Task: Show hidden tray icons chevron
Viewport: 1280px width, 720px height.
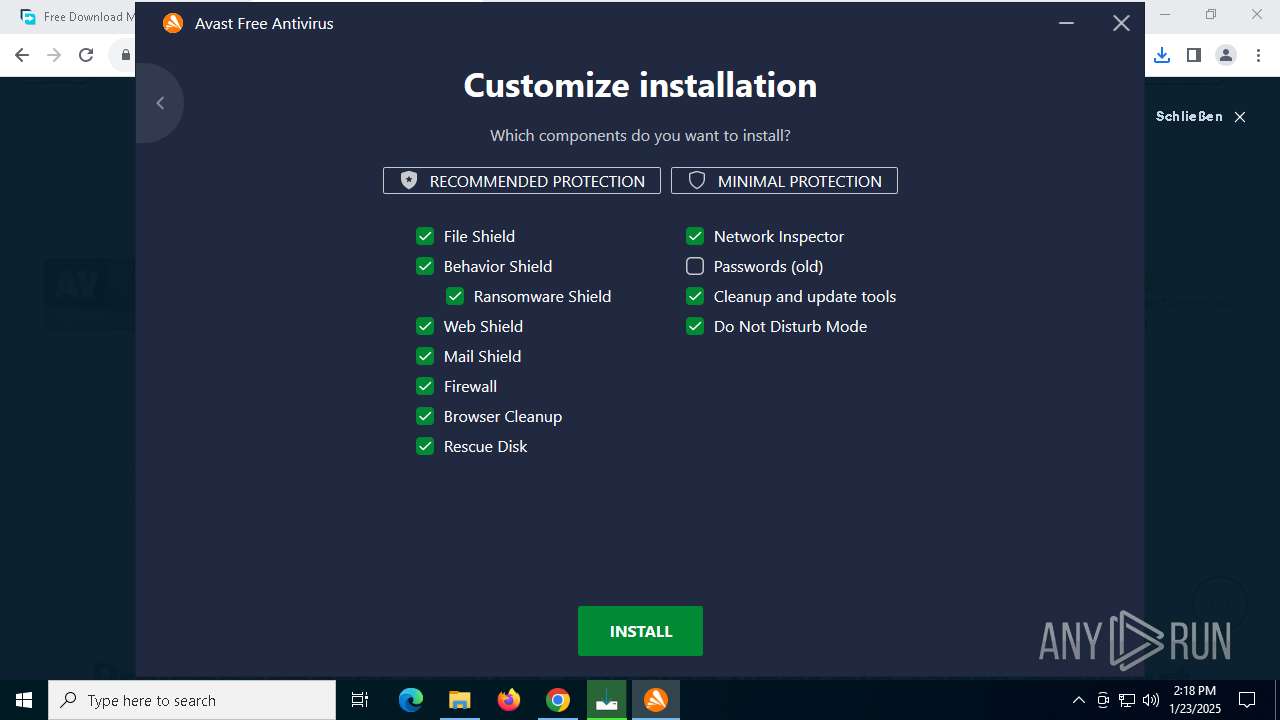Action: point(1078,700)
